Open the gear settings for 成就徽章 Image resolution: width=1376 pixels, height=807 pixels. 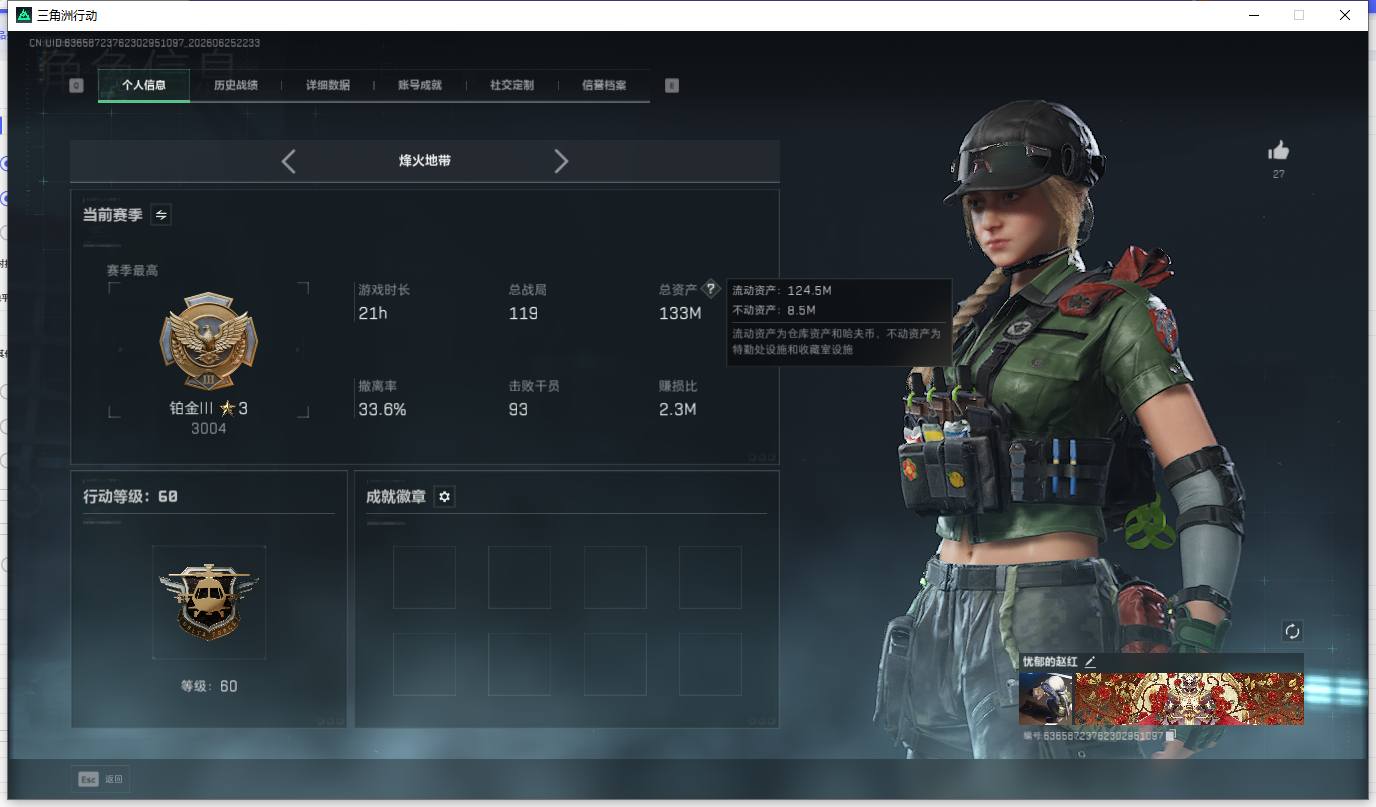445,497
